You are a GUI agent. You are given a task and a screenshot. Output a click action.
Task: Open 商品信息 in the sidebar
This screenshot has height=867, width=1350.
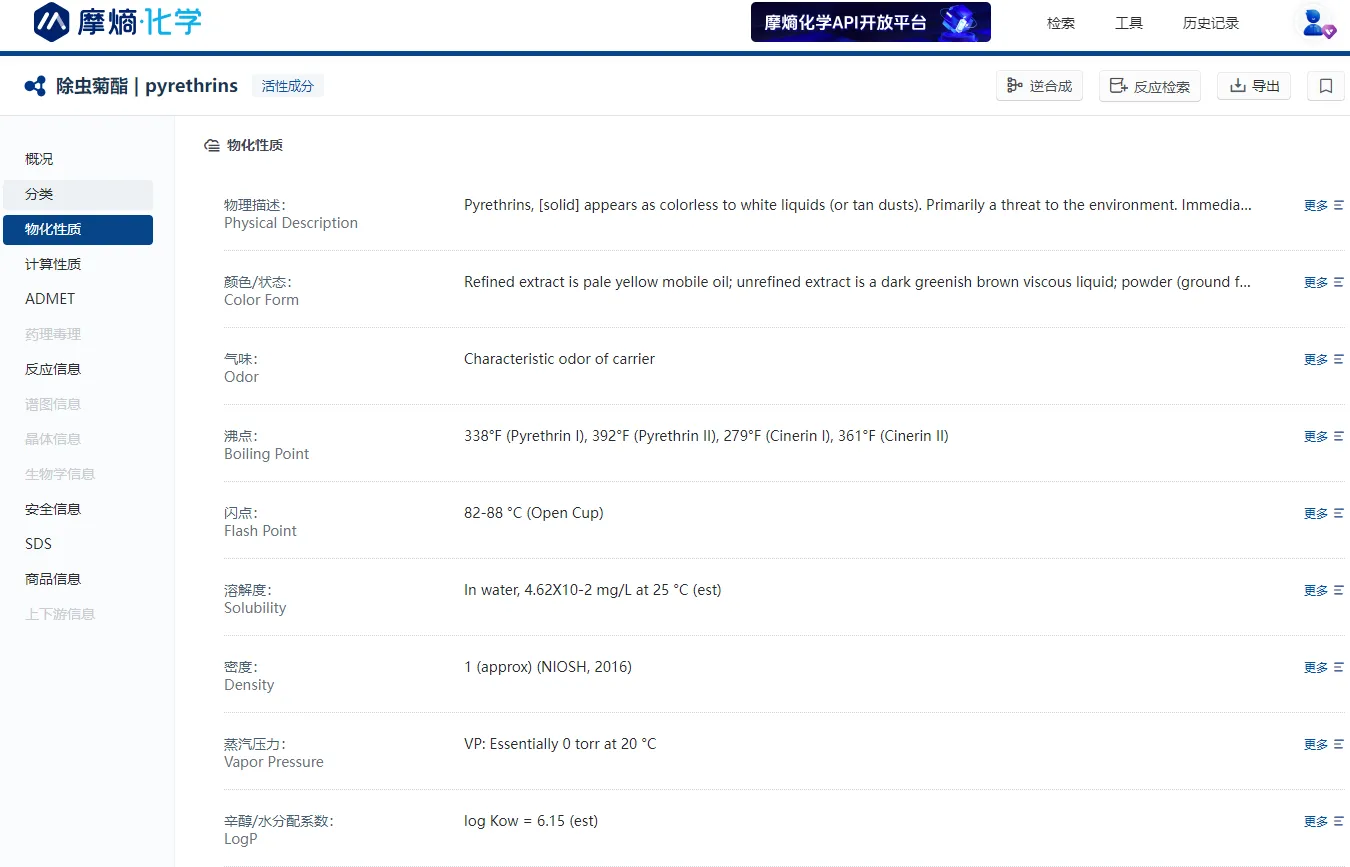click(x=78, y=579)
